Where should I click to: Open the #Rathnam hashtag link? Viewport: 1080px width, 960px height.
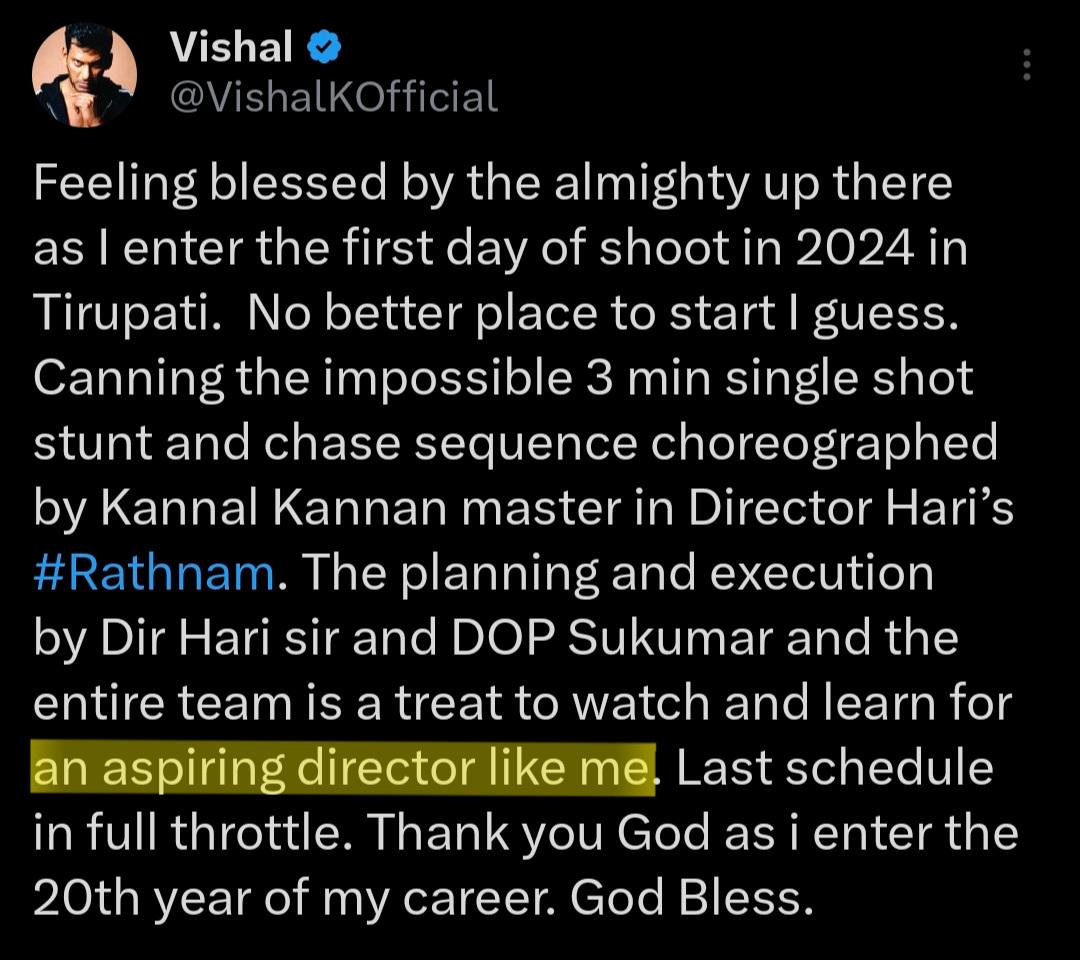[x=154, y=574]
